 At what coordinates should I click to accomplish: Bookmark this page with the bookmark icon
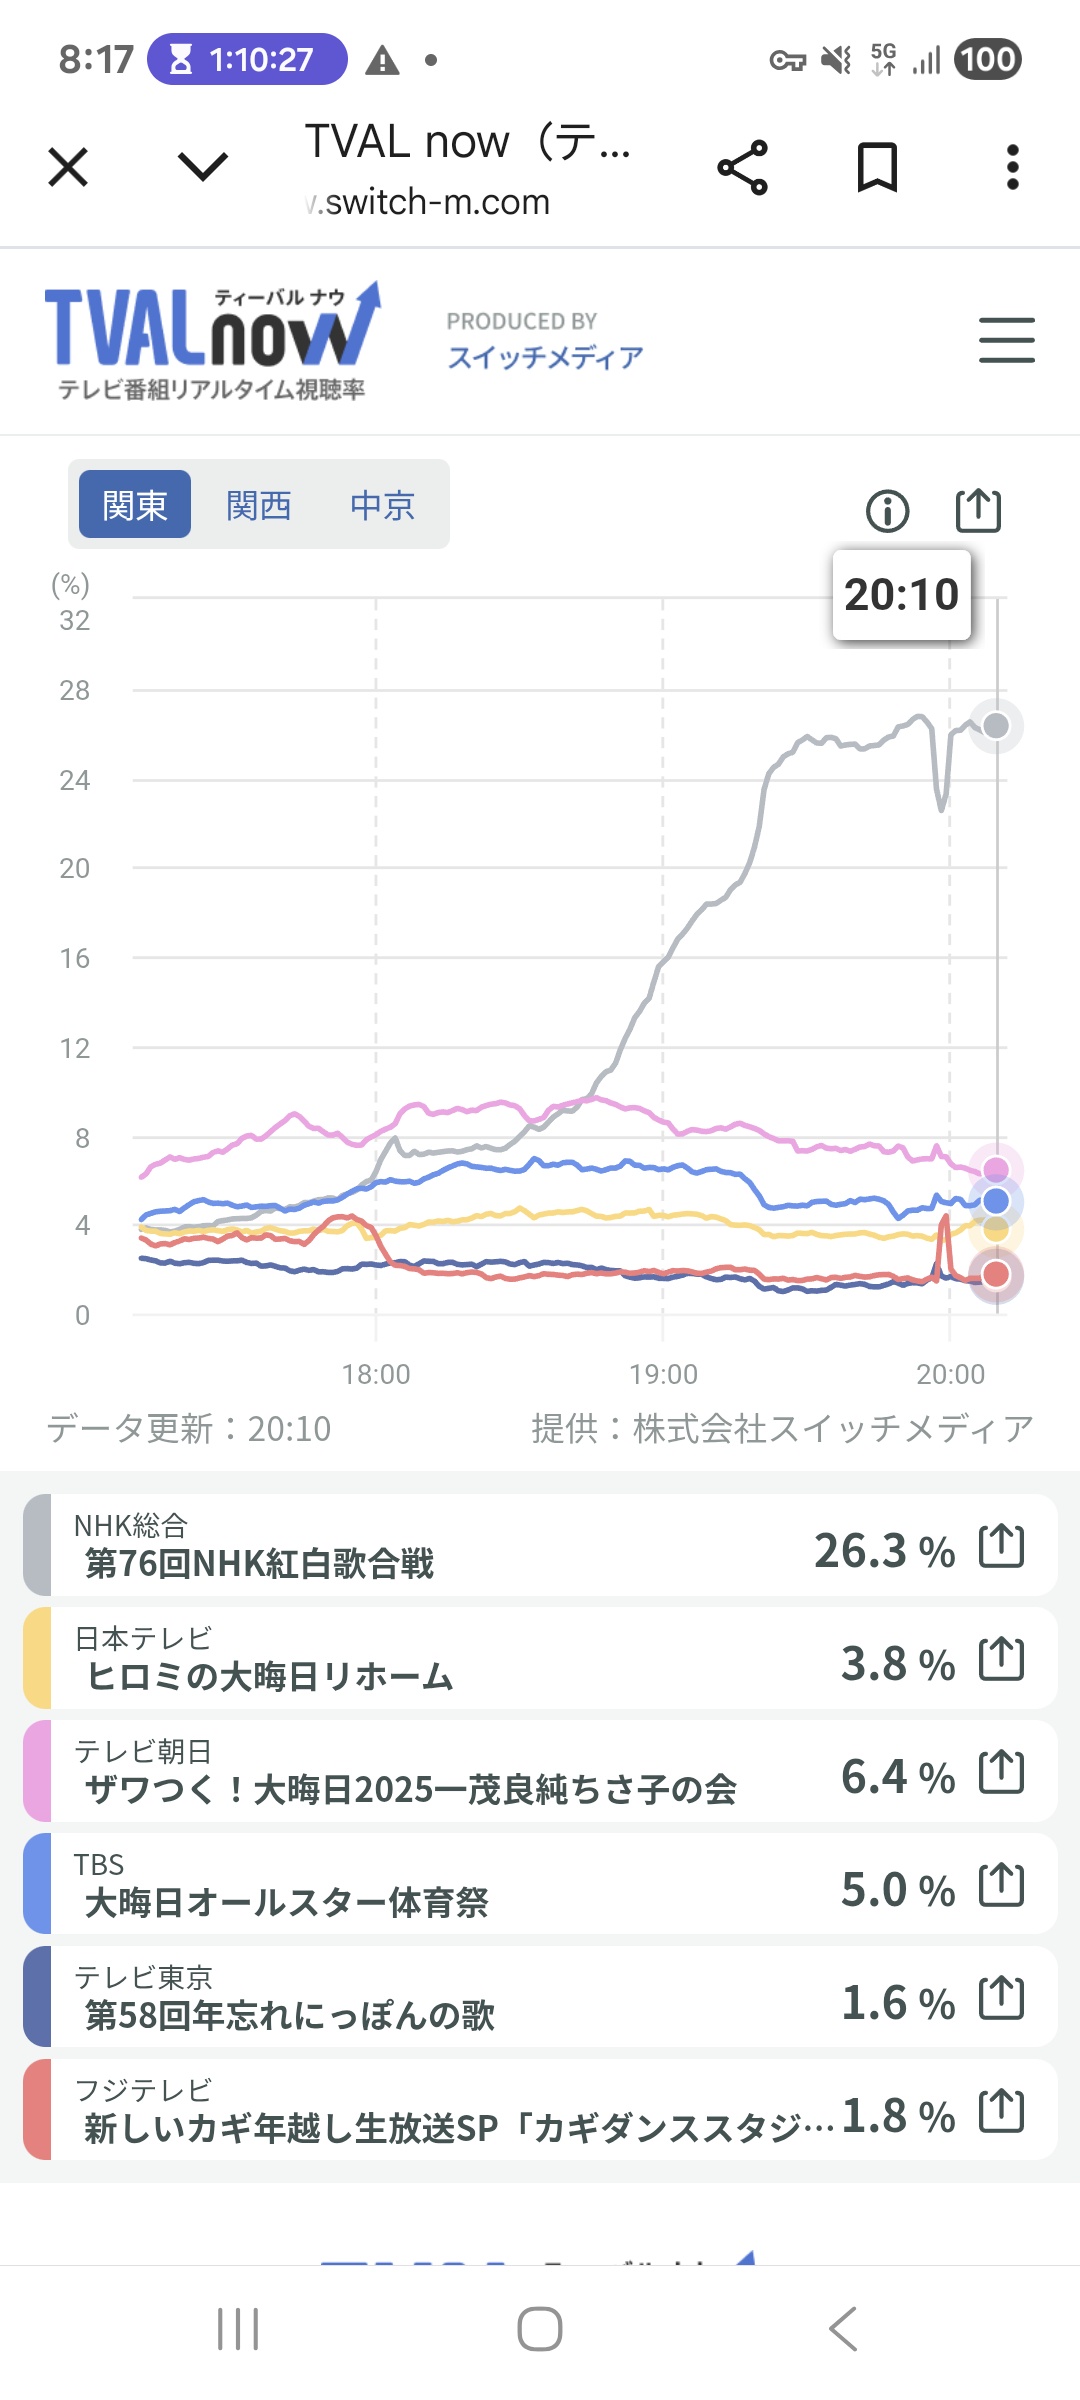(x=877, y=167)
